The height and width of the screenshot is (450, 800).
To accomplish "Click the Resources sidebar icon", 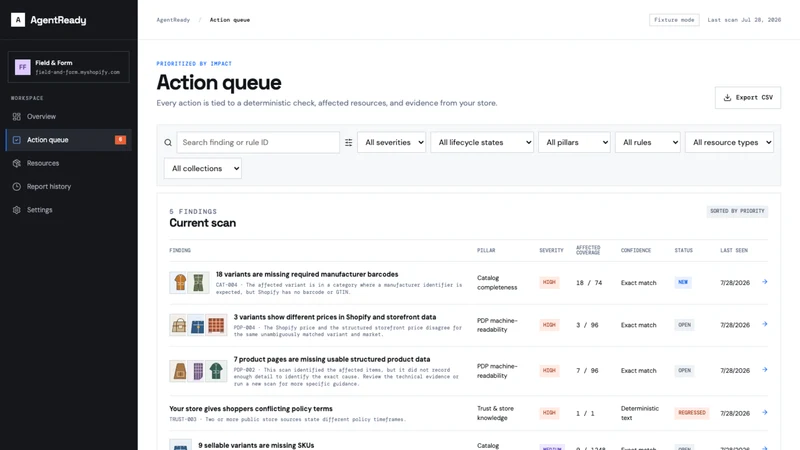I will 17,163.
